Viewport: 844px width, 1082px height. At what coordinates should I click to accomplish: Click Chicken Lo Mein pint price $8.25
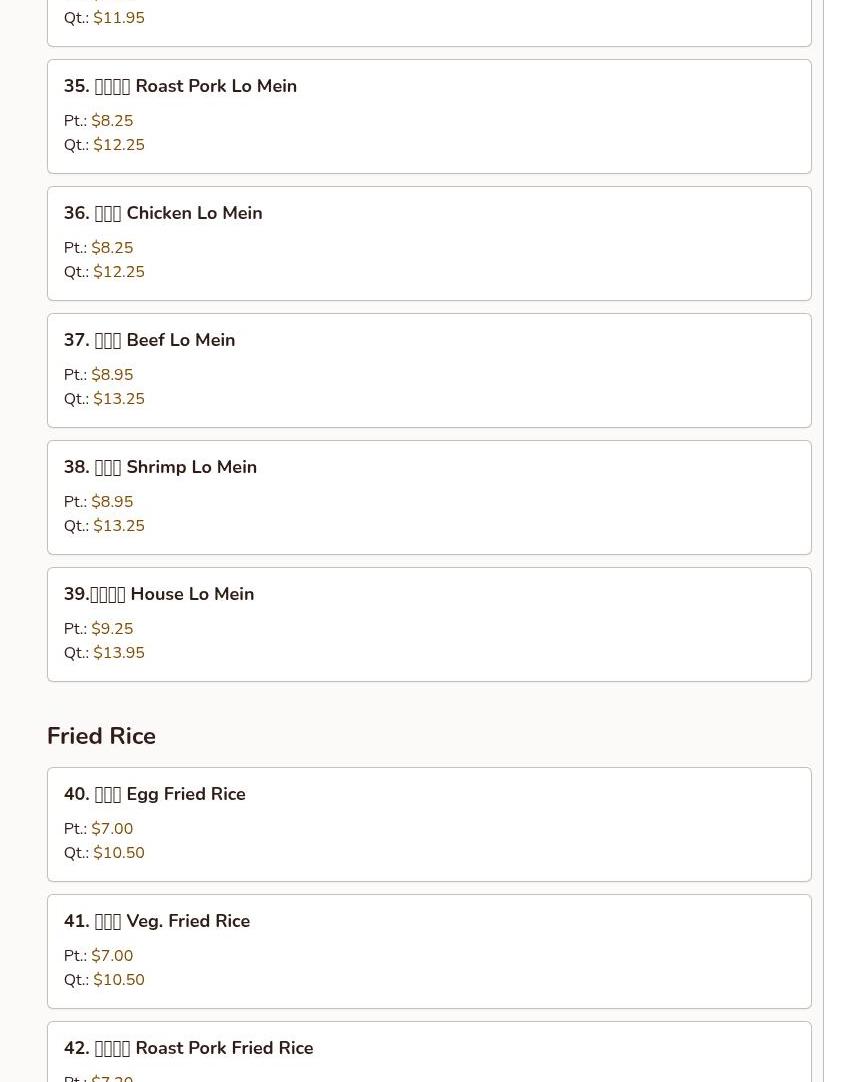[112, 248]
